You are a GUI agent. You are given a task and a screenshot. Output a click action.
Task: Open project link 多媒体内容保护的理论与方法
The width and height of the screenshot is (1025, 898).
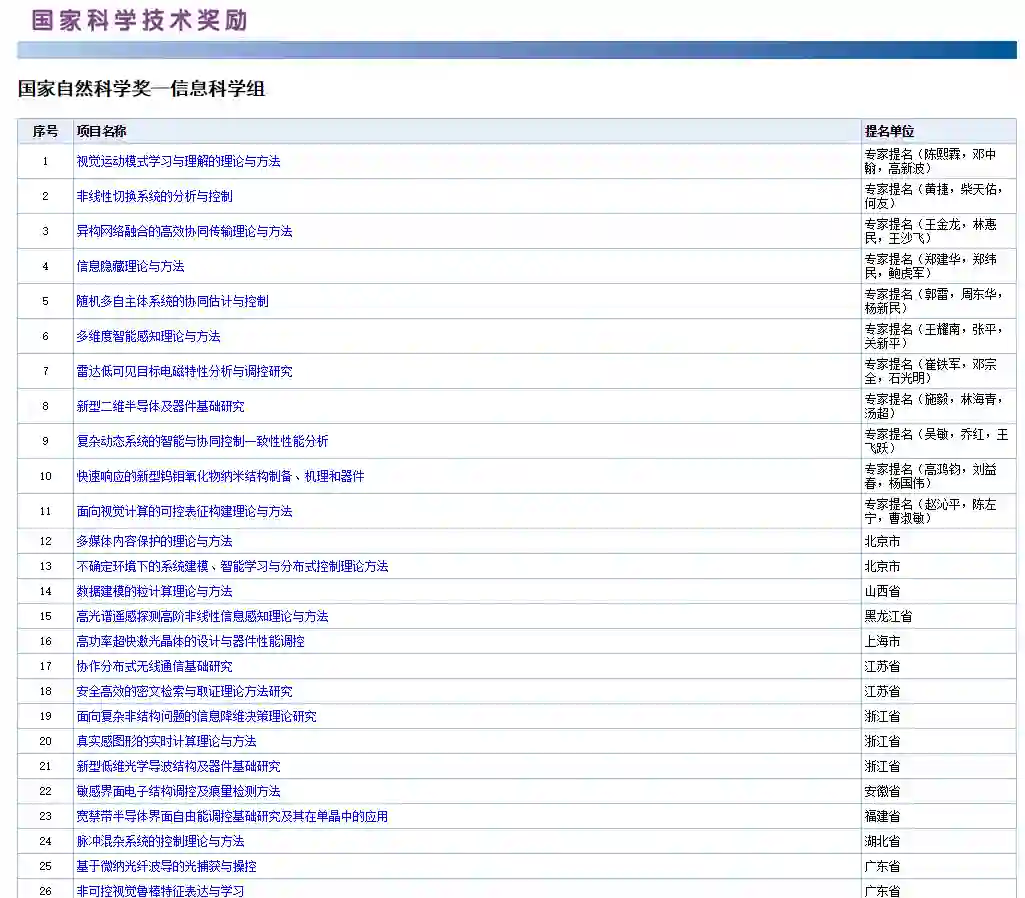[x=154, y=541]
